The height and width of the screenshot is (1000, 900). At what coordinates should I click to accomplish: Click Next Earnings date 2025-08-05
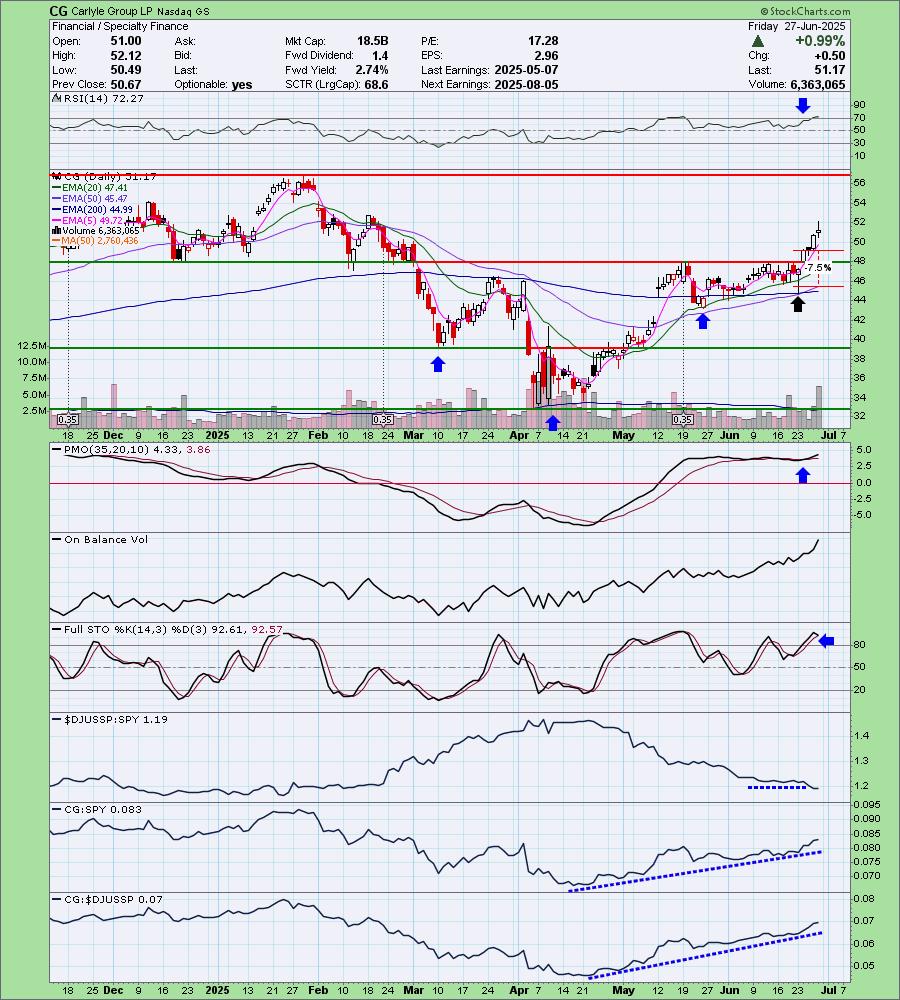point(526,85)
